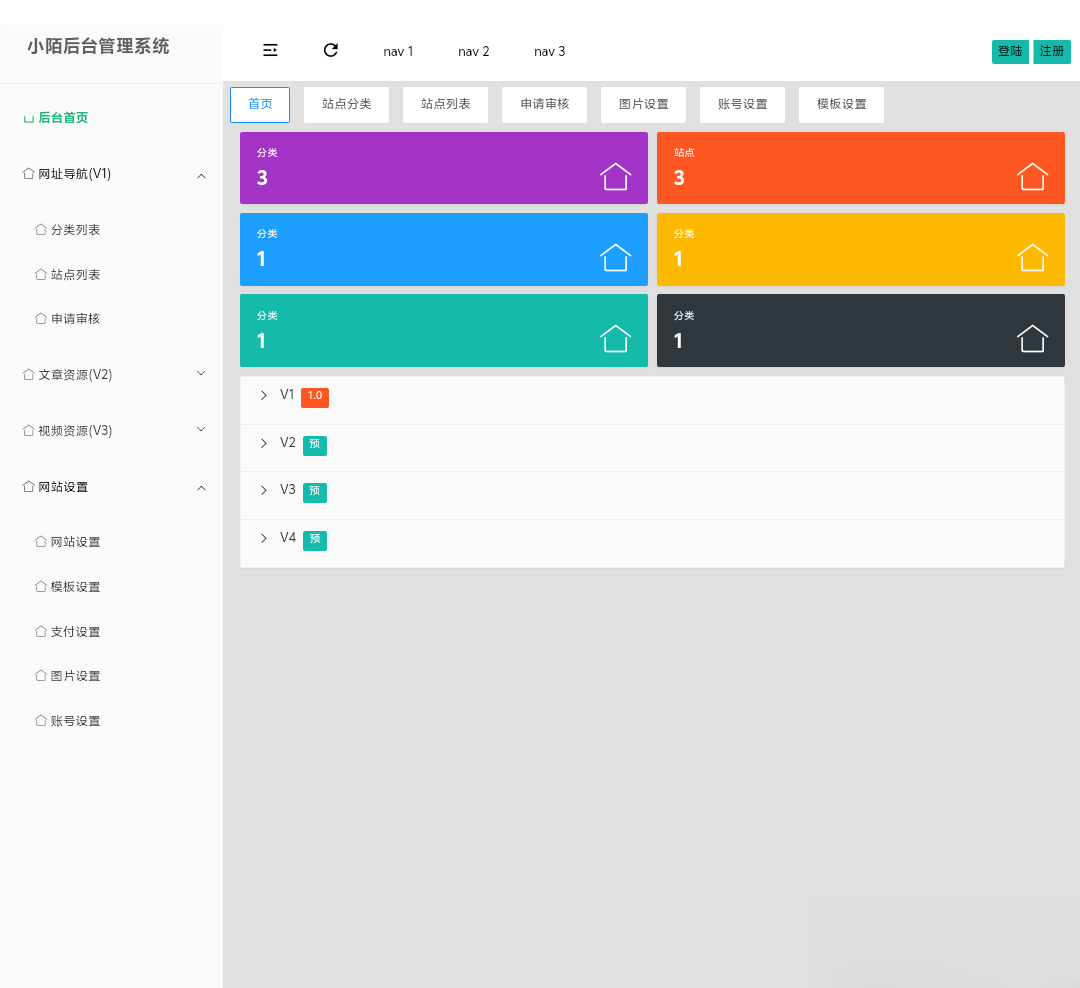Click the home icon on the orange 站点 card

1032,177
